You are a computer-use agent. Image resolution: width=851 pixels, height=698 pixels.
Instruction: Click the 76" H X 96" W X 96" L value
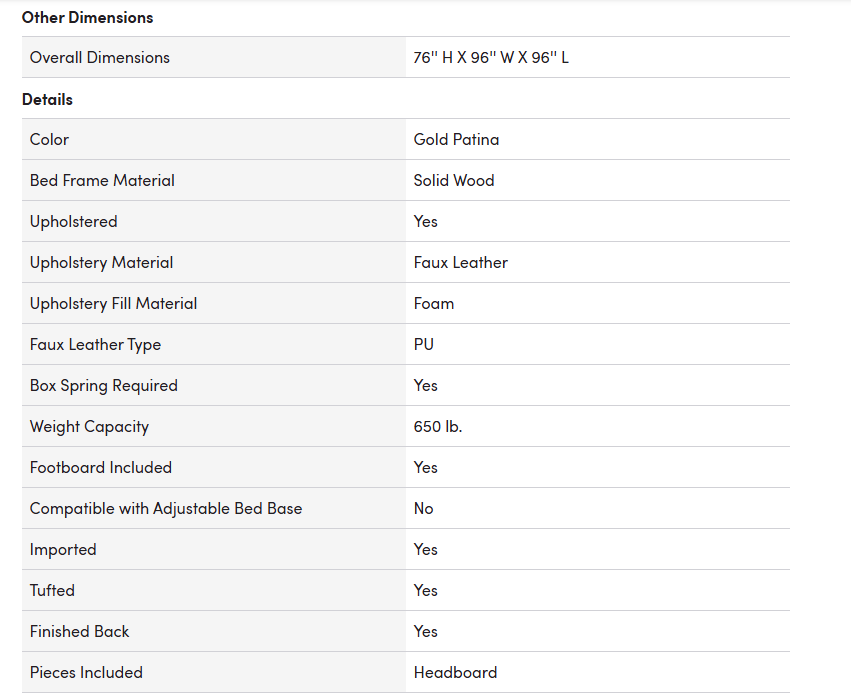click(x=491, y=58)
